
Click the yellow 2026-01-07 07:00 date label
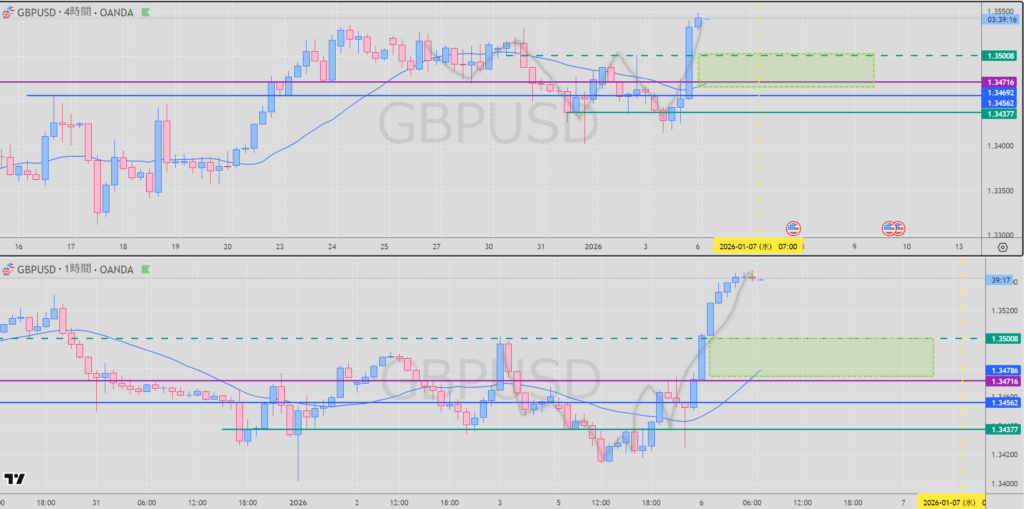pos(758,245)
